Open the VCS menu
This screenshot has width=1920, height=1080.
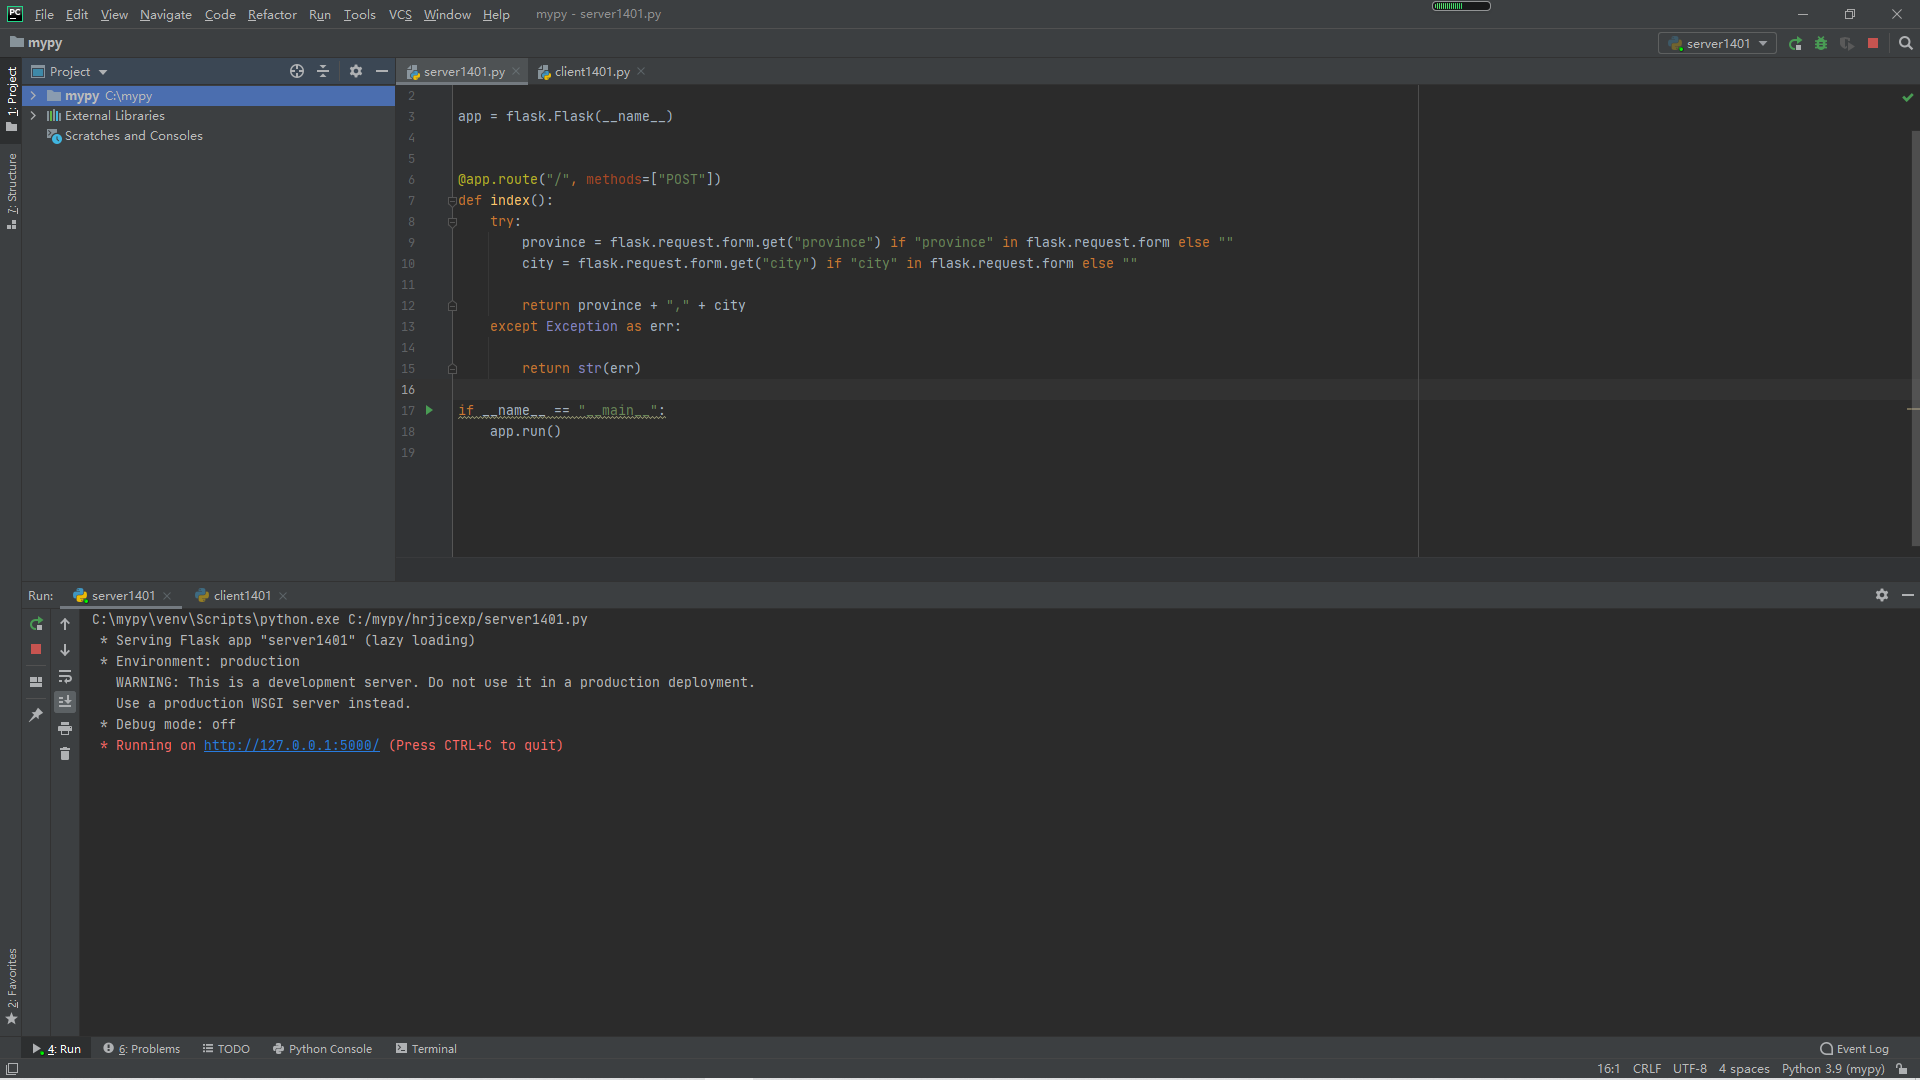coord(400,14)
